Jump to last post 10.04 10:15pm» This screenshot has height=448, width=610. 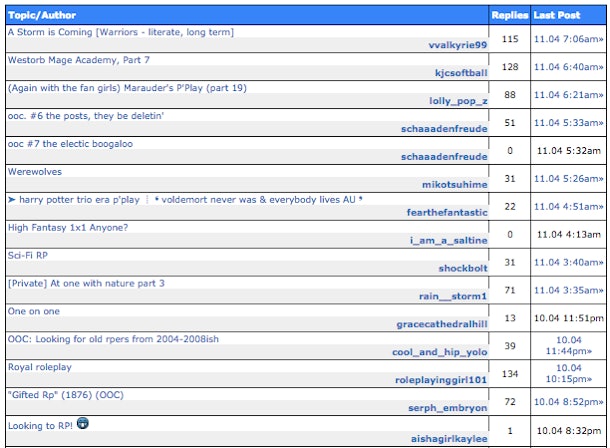(x=569, y=374)
